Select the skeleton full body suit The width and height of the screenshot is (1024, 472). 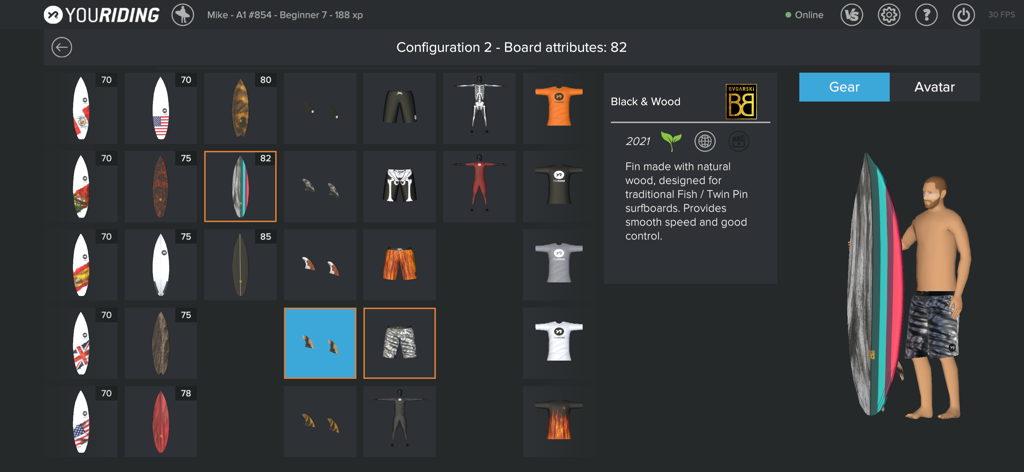(x=479, y=108)
